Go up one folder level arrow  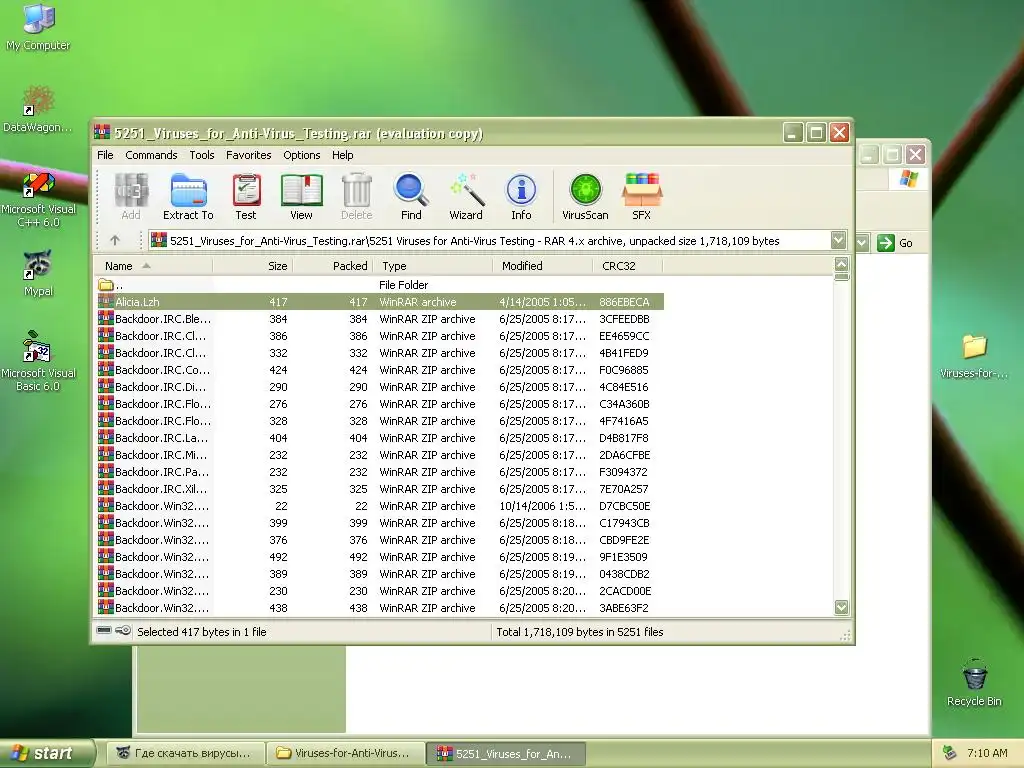click(115, 240)
